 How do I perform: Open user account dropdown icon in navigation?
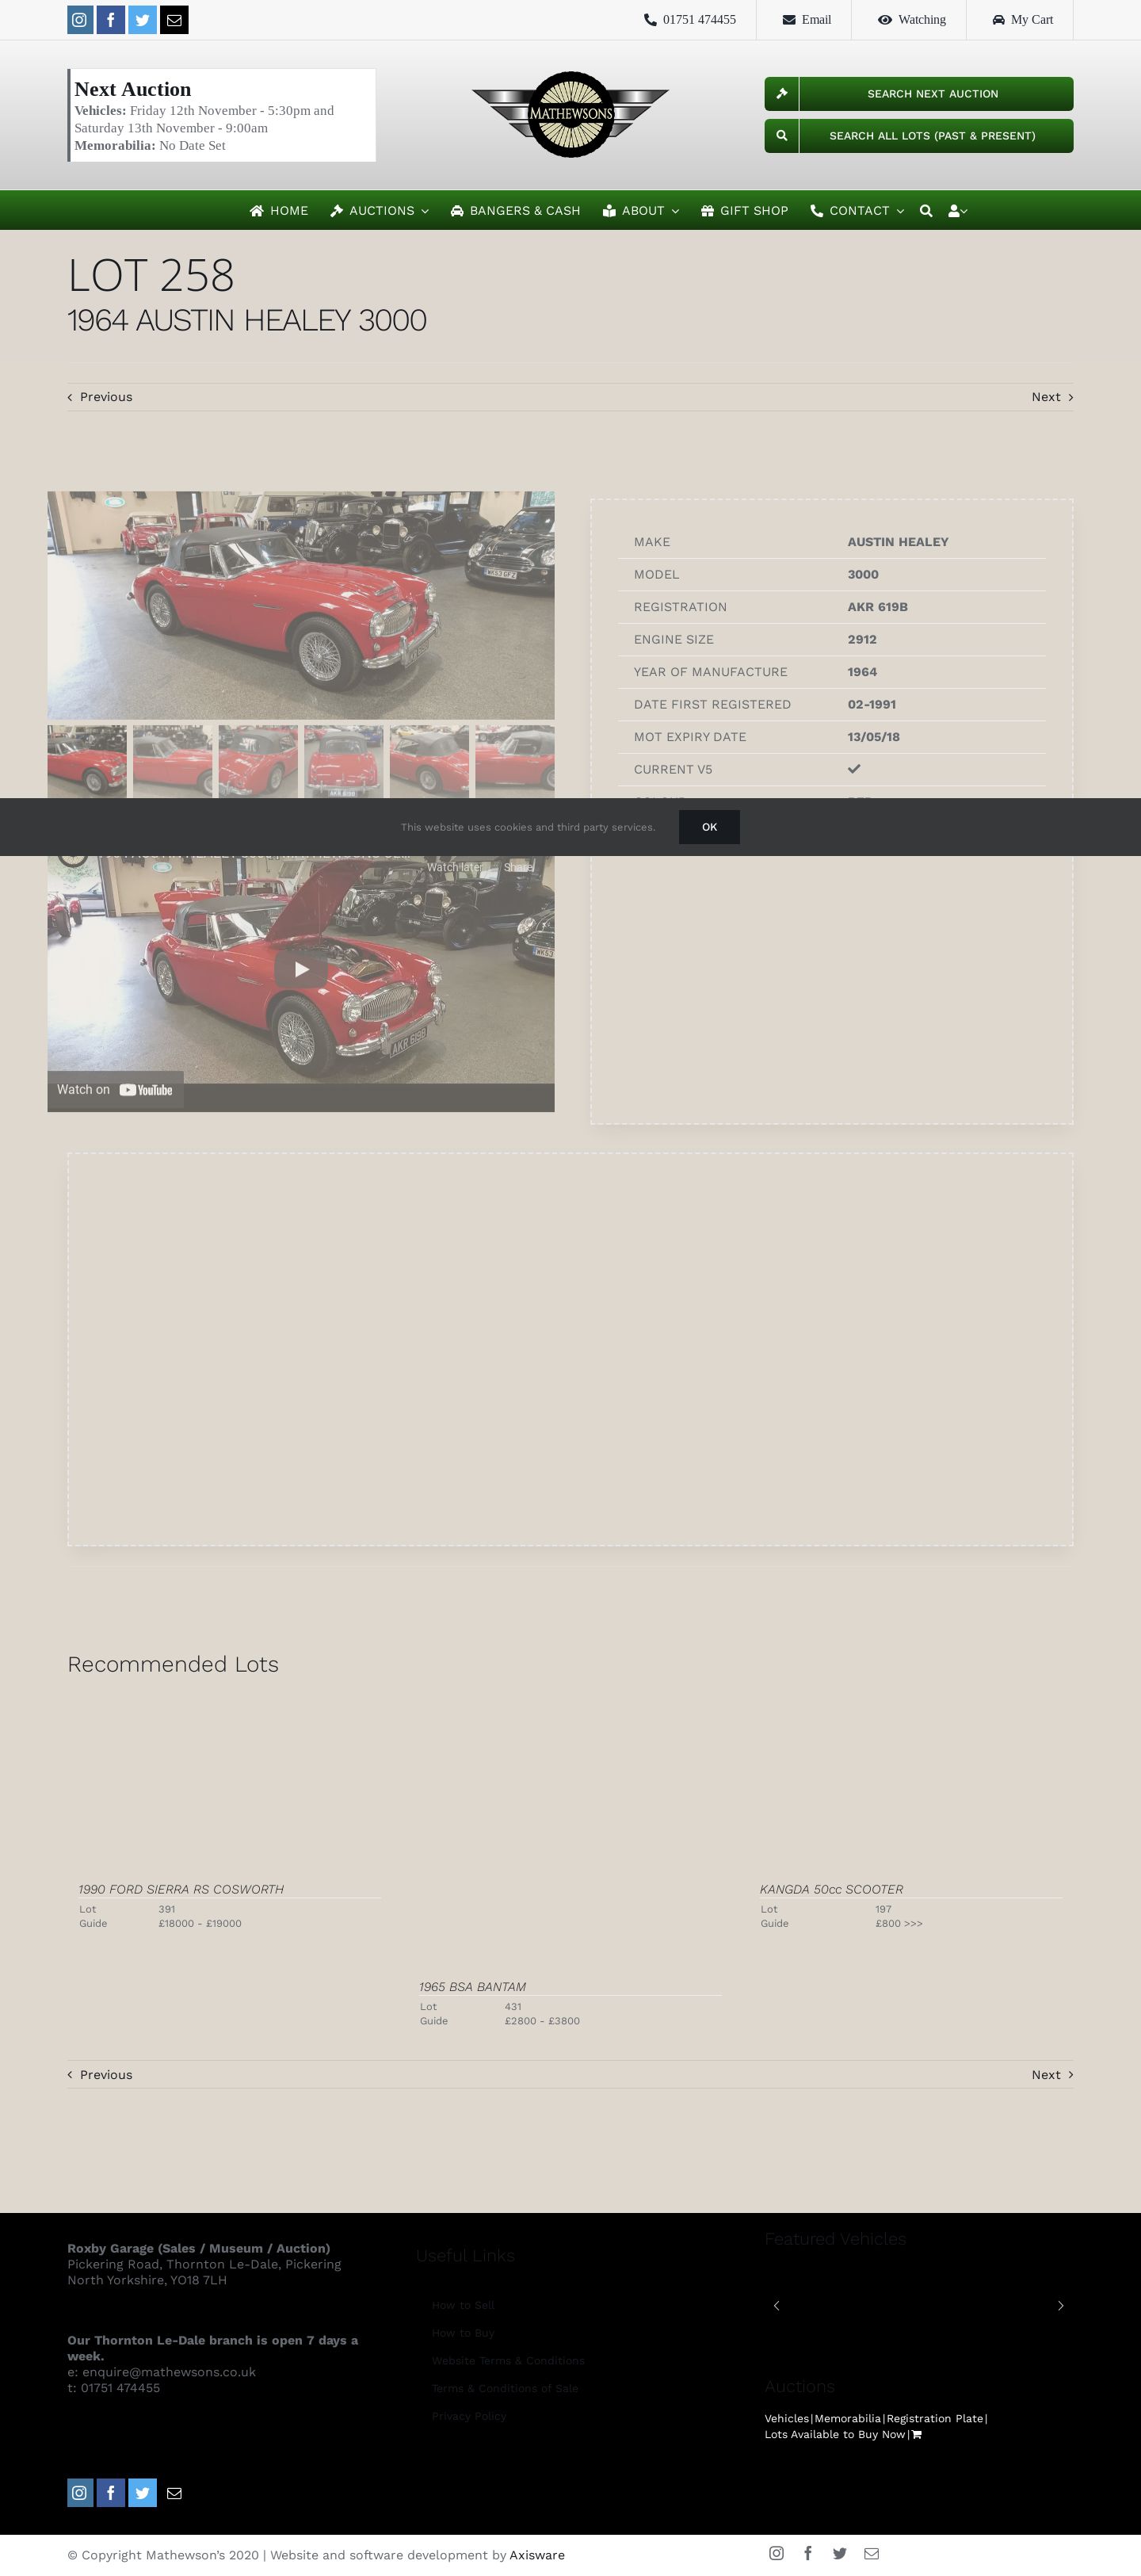tap(958, 211)
